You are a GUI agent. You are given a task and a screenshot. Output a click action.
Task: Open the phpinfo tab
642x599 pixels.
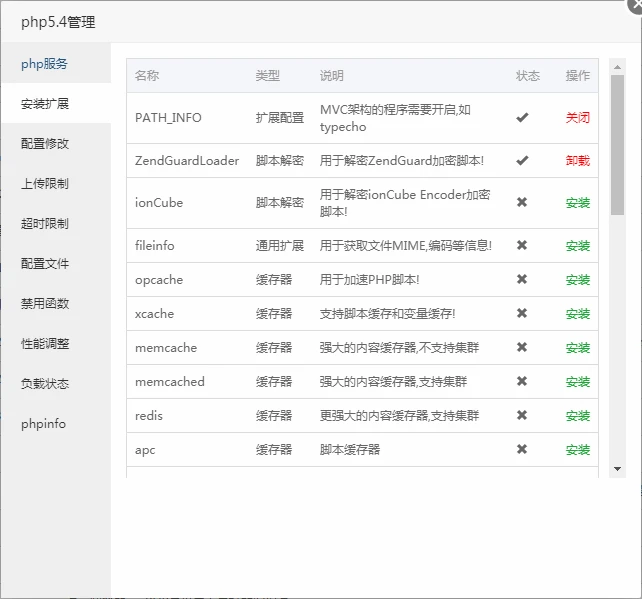tap(44, 424)
